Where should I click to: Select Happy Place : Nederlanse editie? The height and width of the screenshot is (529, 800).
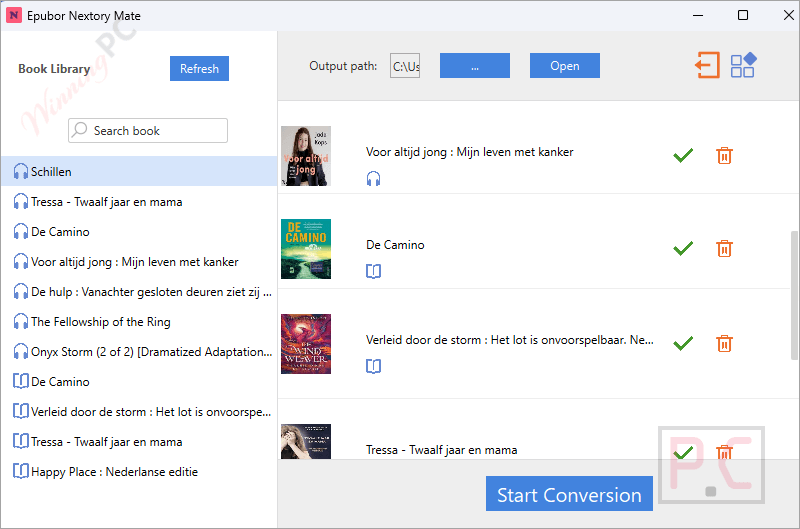click(139, 472)
